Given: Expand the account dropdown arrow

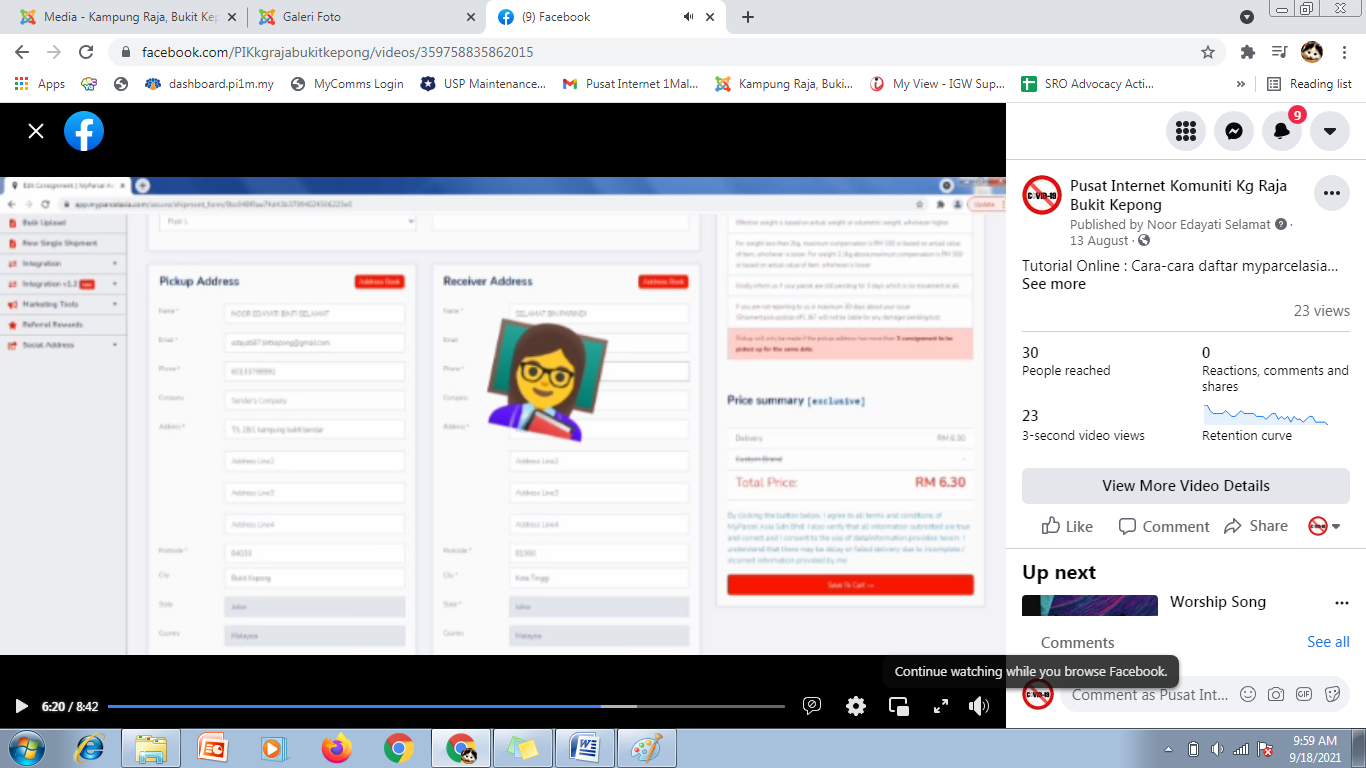Looking at the screenshot, I should 1330,131.
